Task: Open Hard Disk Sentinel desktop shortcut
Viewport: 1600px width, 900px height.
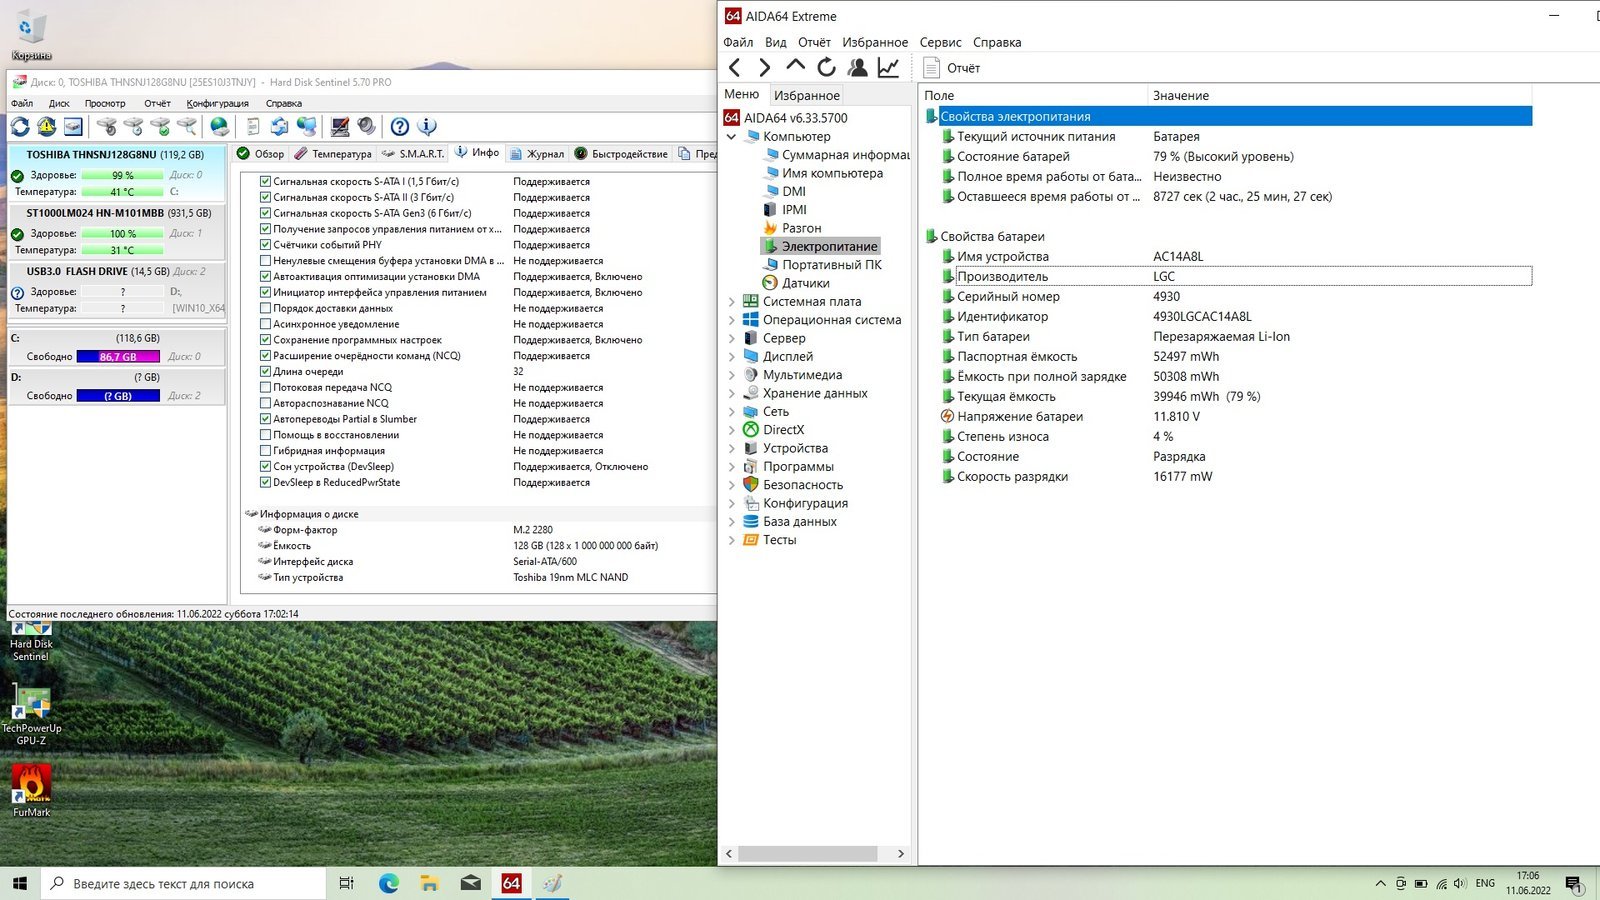Action: [31, 641]
